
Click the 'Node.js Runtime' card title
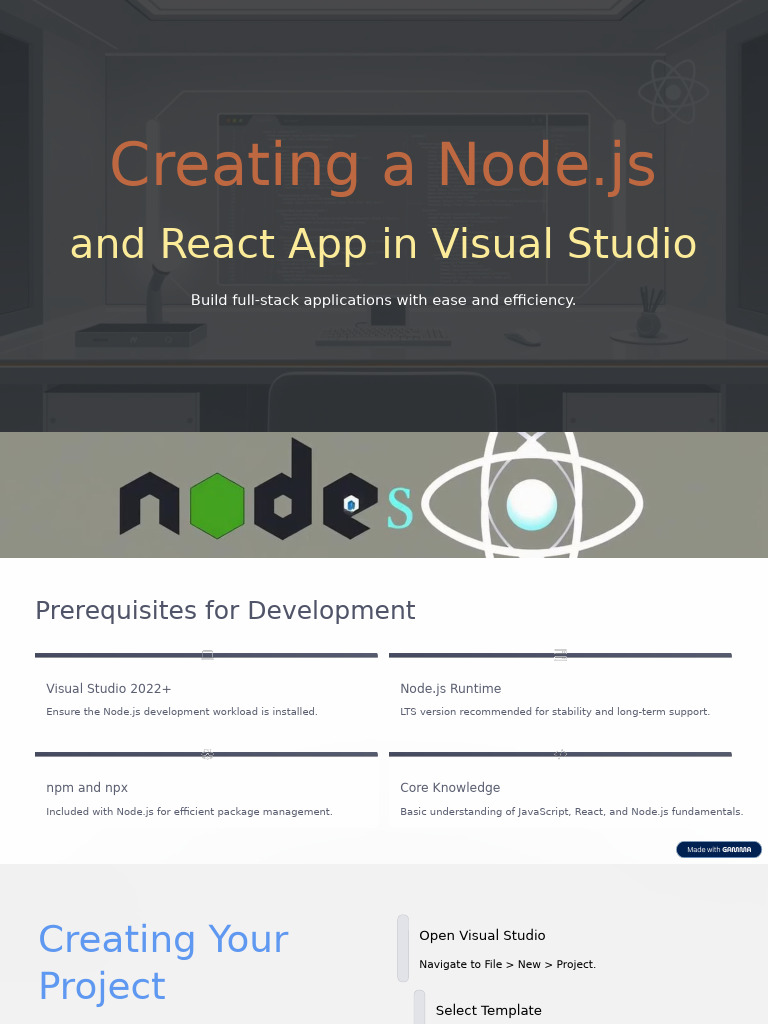pos(451,688)
